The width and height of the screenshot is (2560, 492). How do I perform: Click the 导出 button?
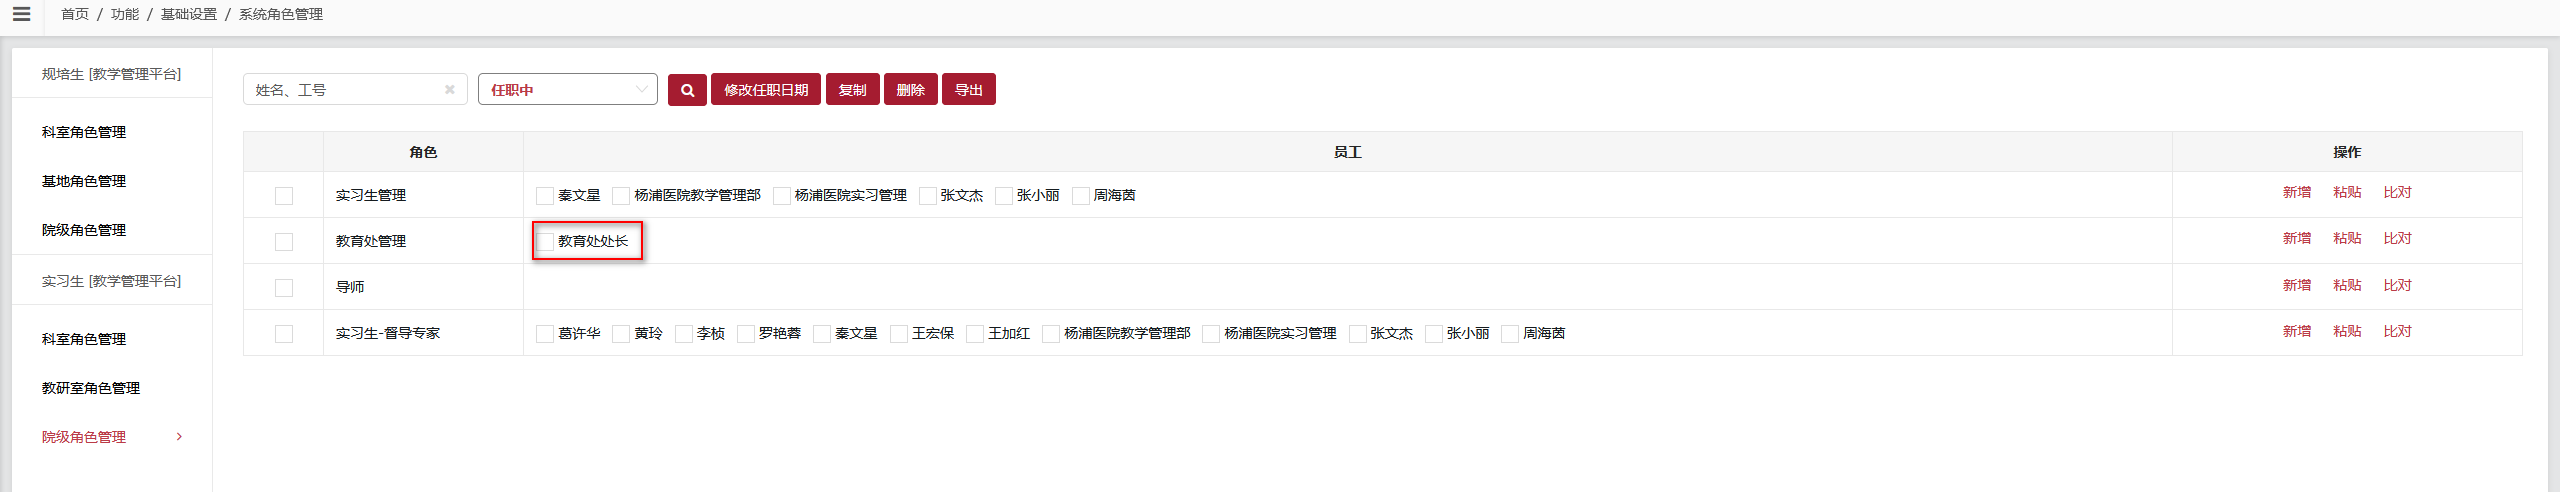969,89
